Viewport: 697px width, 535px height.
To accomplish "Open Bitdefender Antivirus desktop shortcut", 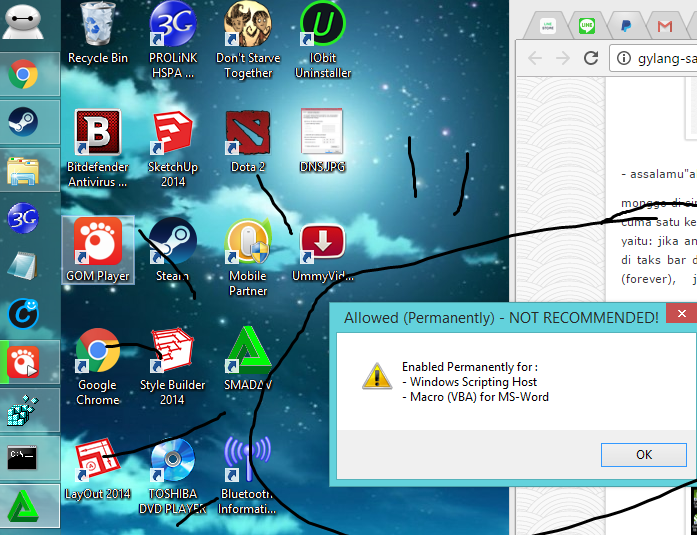I will point(97,149).
